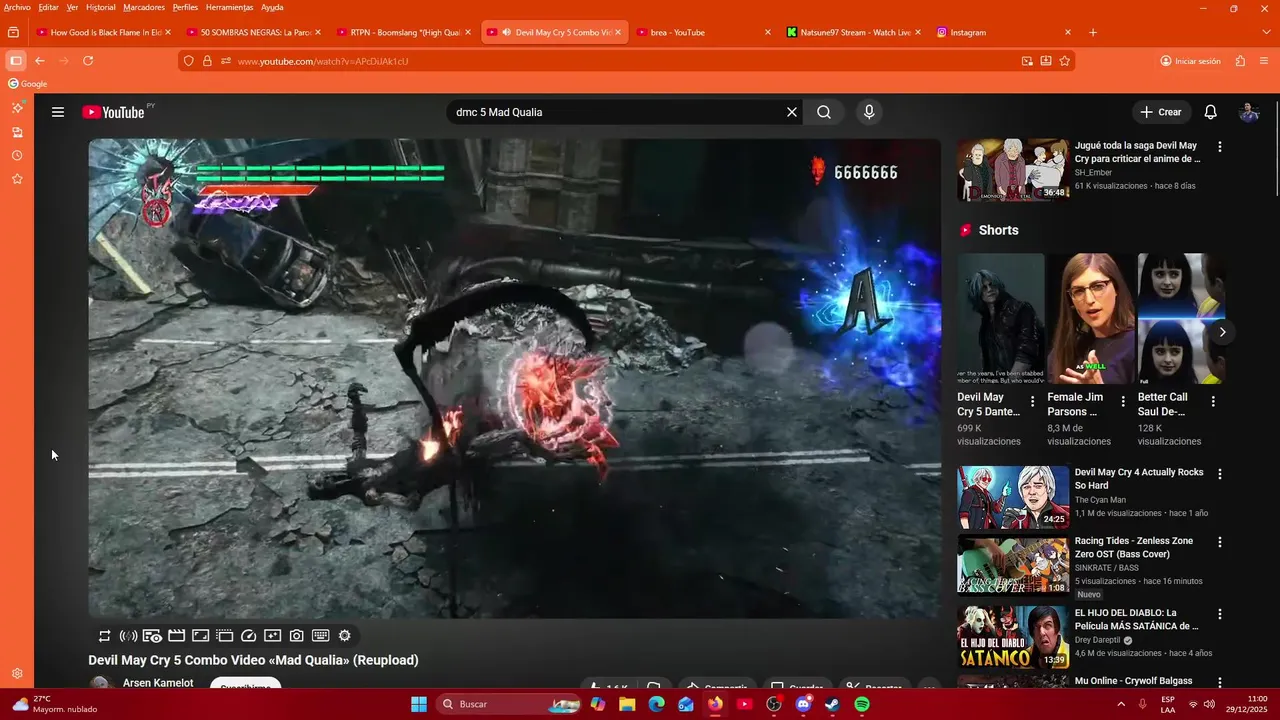
Task: Open sidebar settings gear at bottom
Action: click(x=17, y=674)
